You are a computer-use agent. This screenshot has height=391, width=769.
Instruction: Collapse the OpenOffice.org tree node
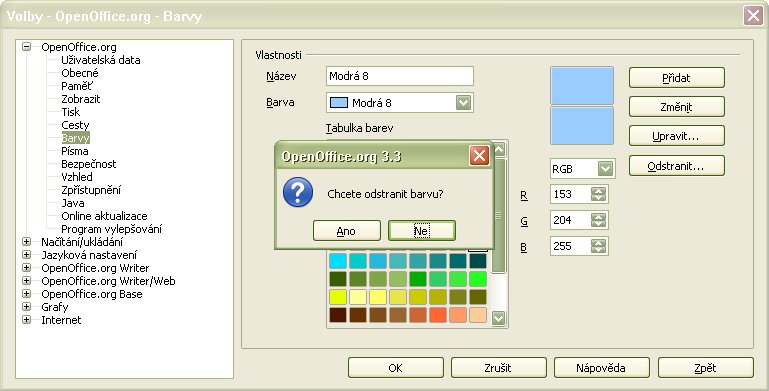[26, 47]
